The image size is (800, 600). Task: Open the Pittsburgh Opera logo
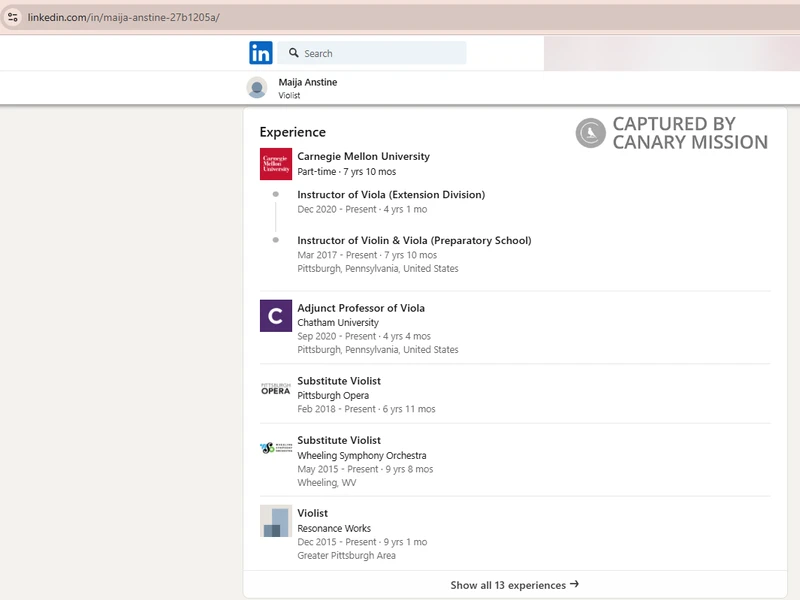[x=276, y=389]
